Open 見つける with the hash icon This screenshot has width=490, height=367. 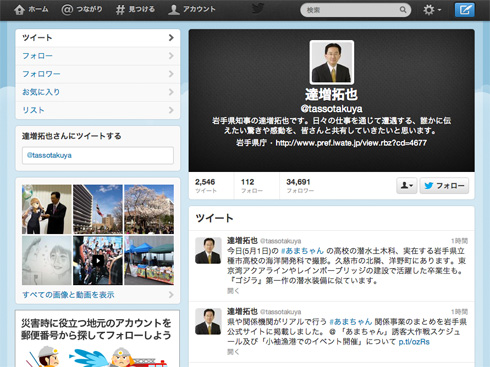coord(135,10)
